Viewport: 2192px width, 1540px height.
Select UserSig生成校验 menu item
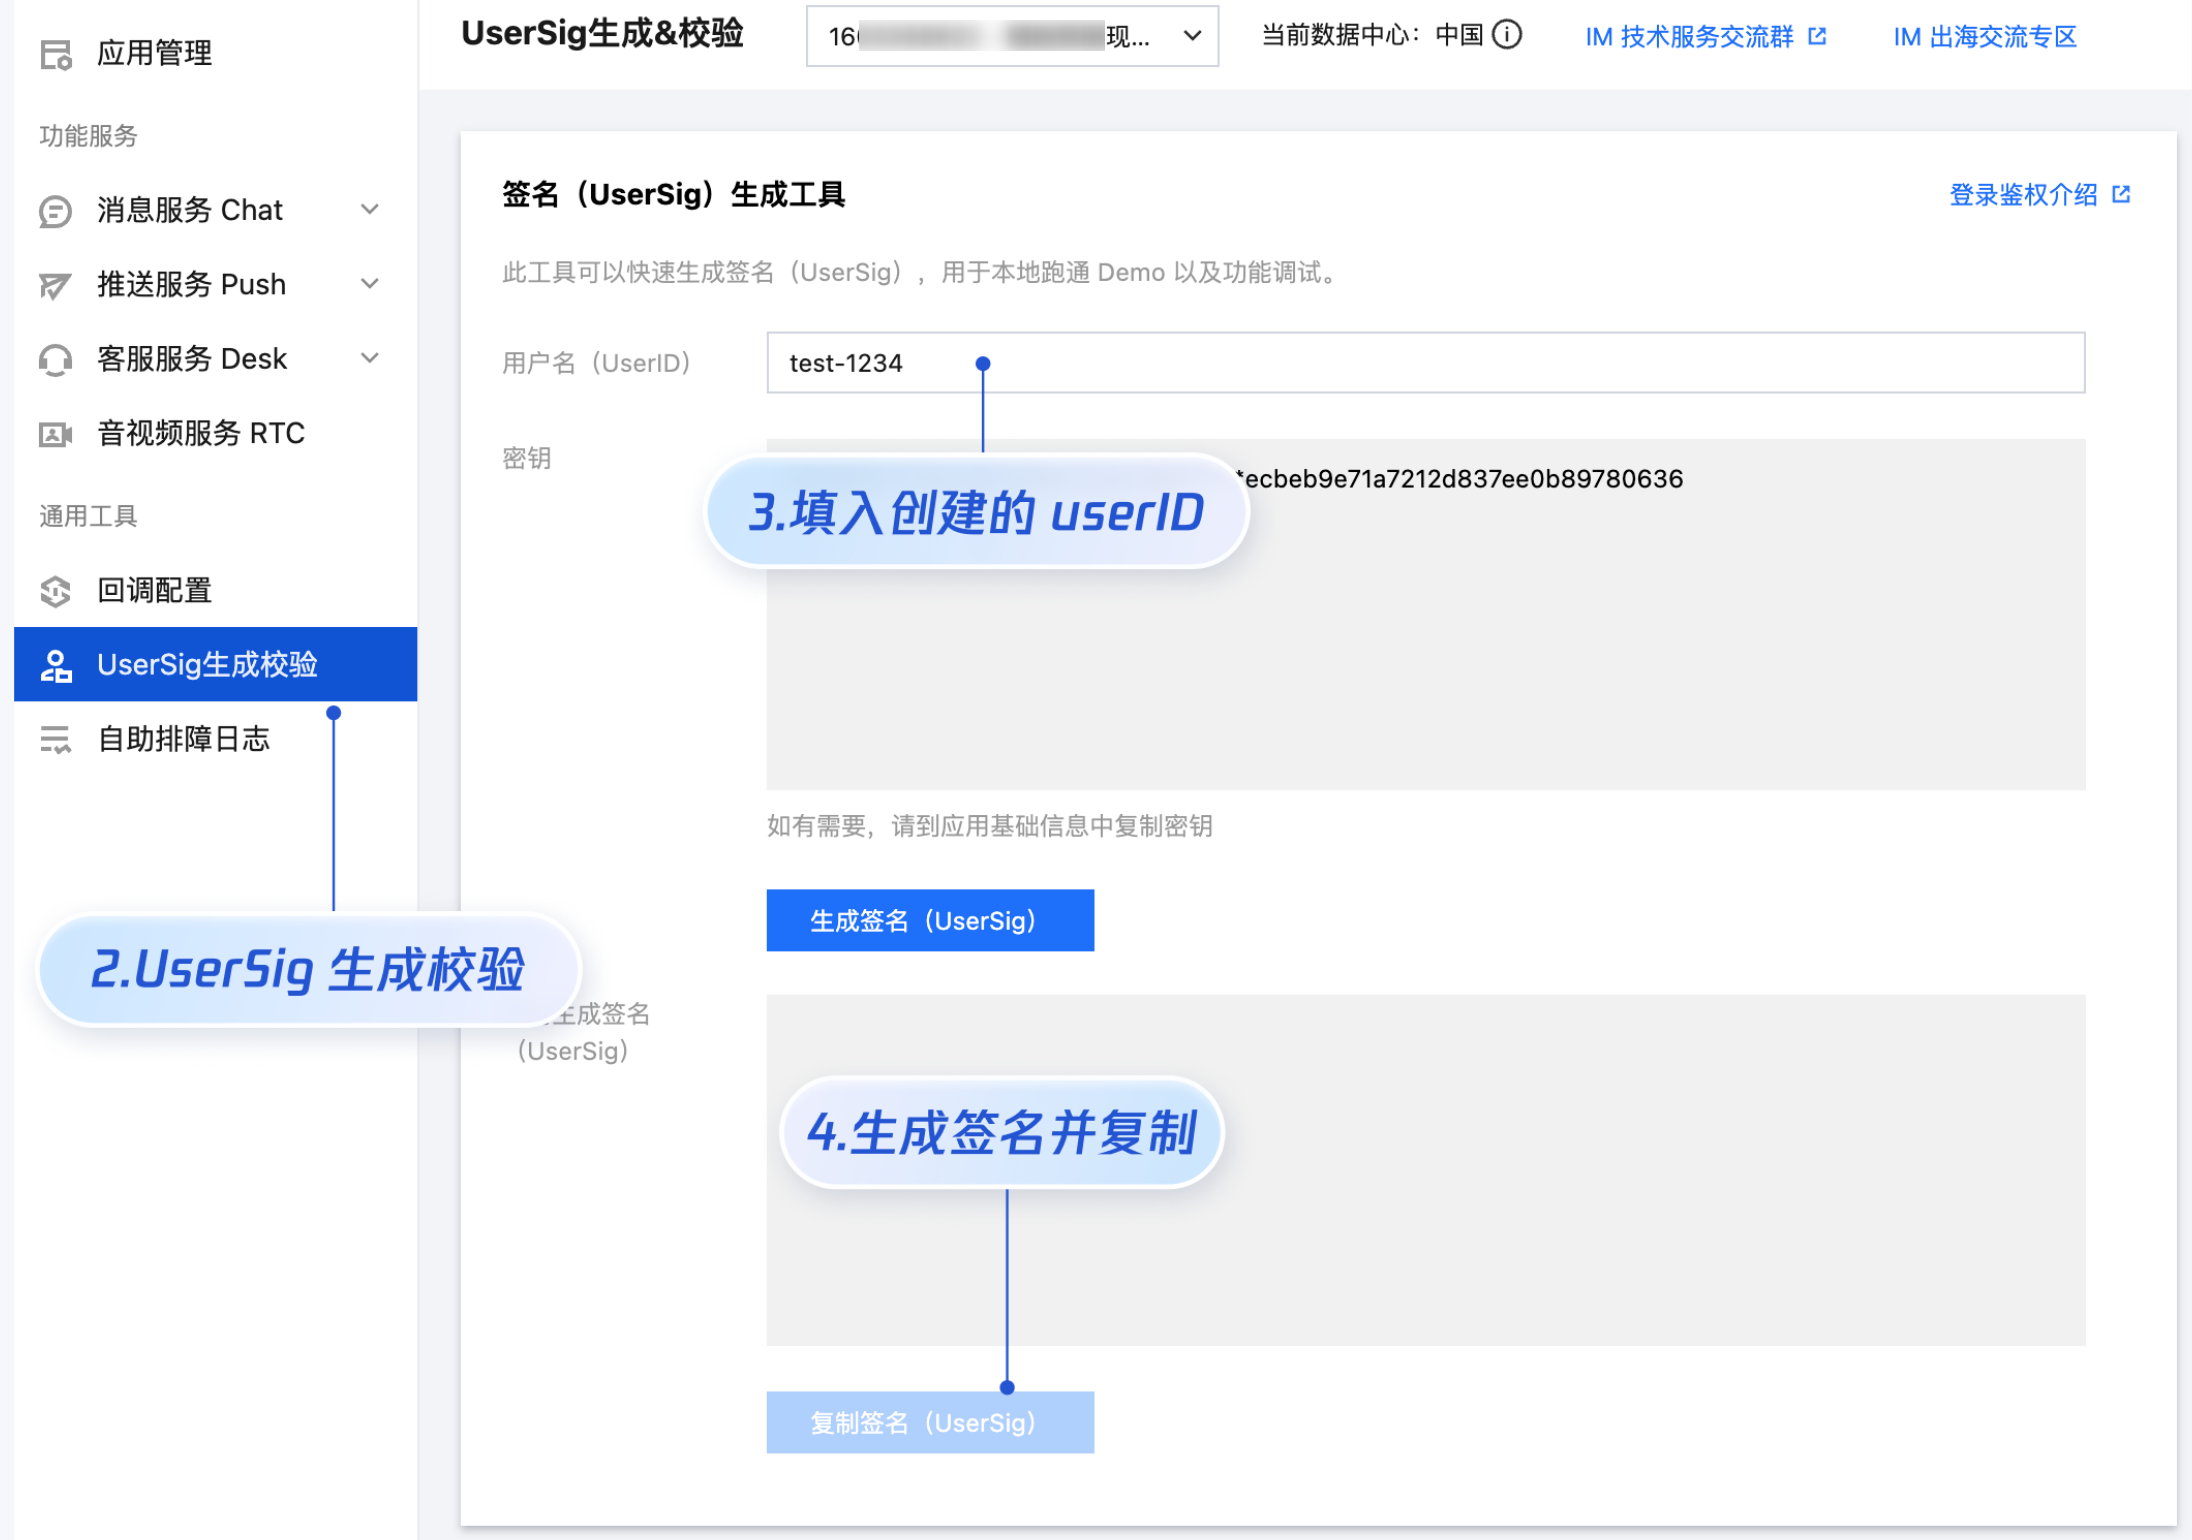(207, 665)
